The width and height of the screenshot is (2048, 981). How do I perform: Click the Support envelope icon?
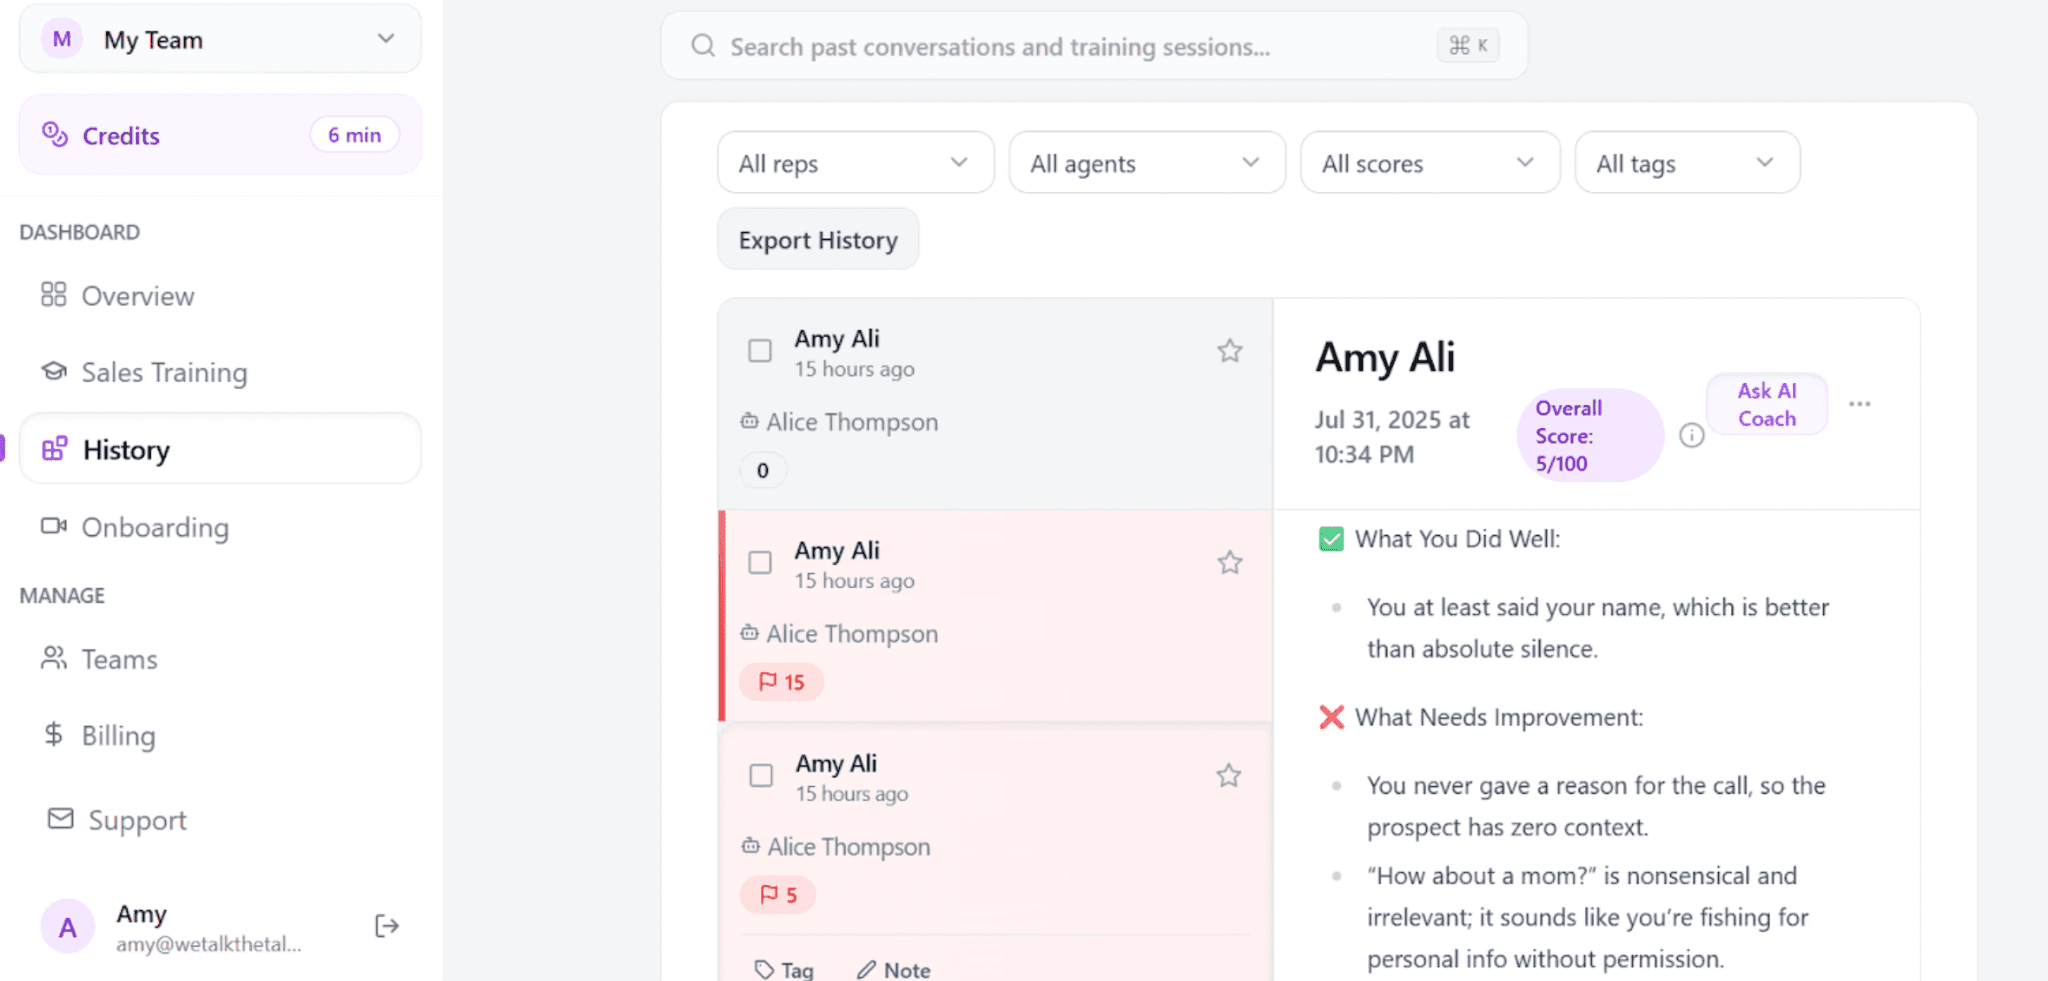[x=59, y=819]
